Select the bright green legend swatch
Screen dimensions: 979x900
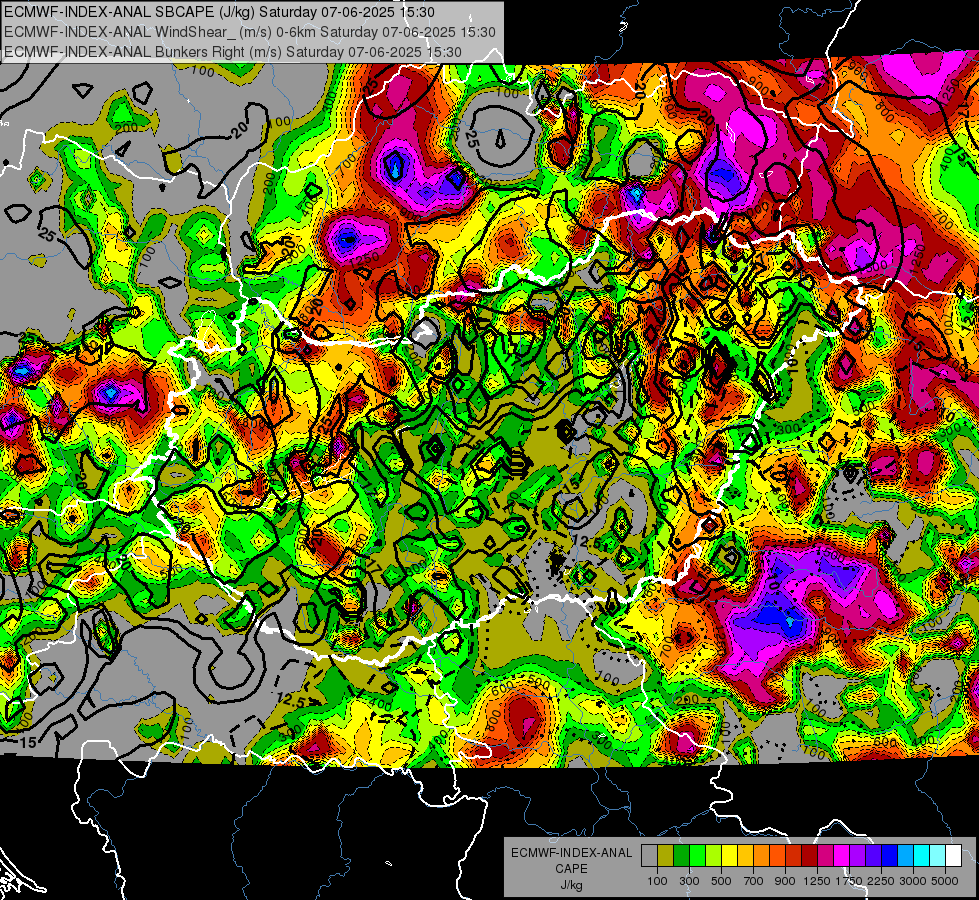(x=697, y=856)
